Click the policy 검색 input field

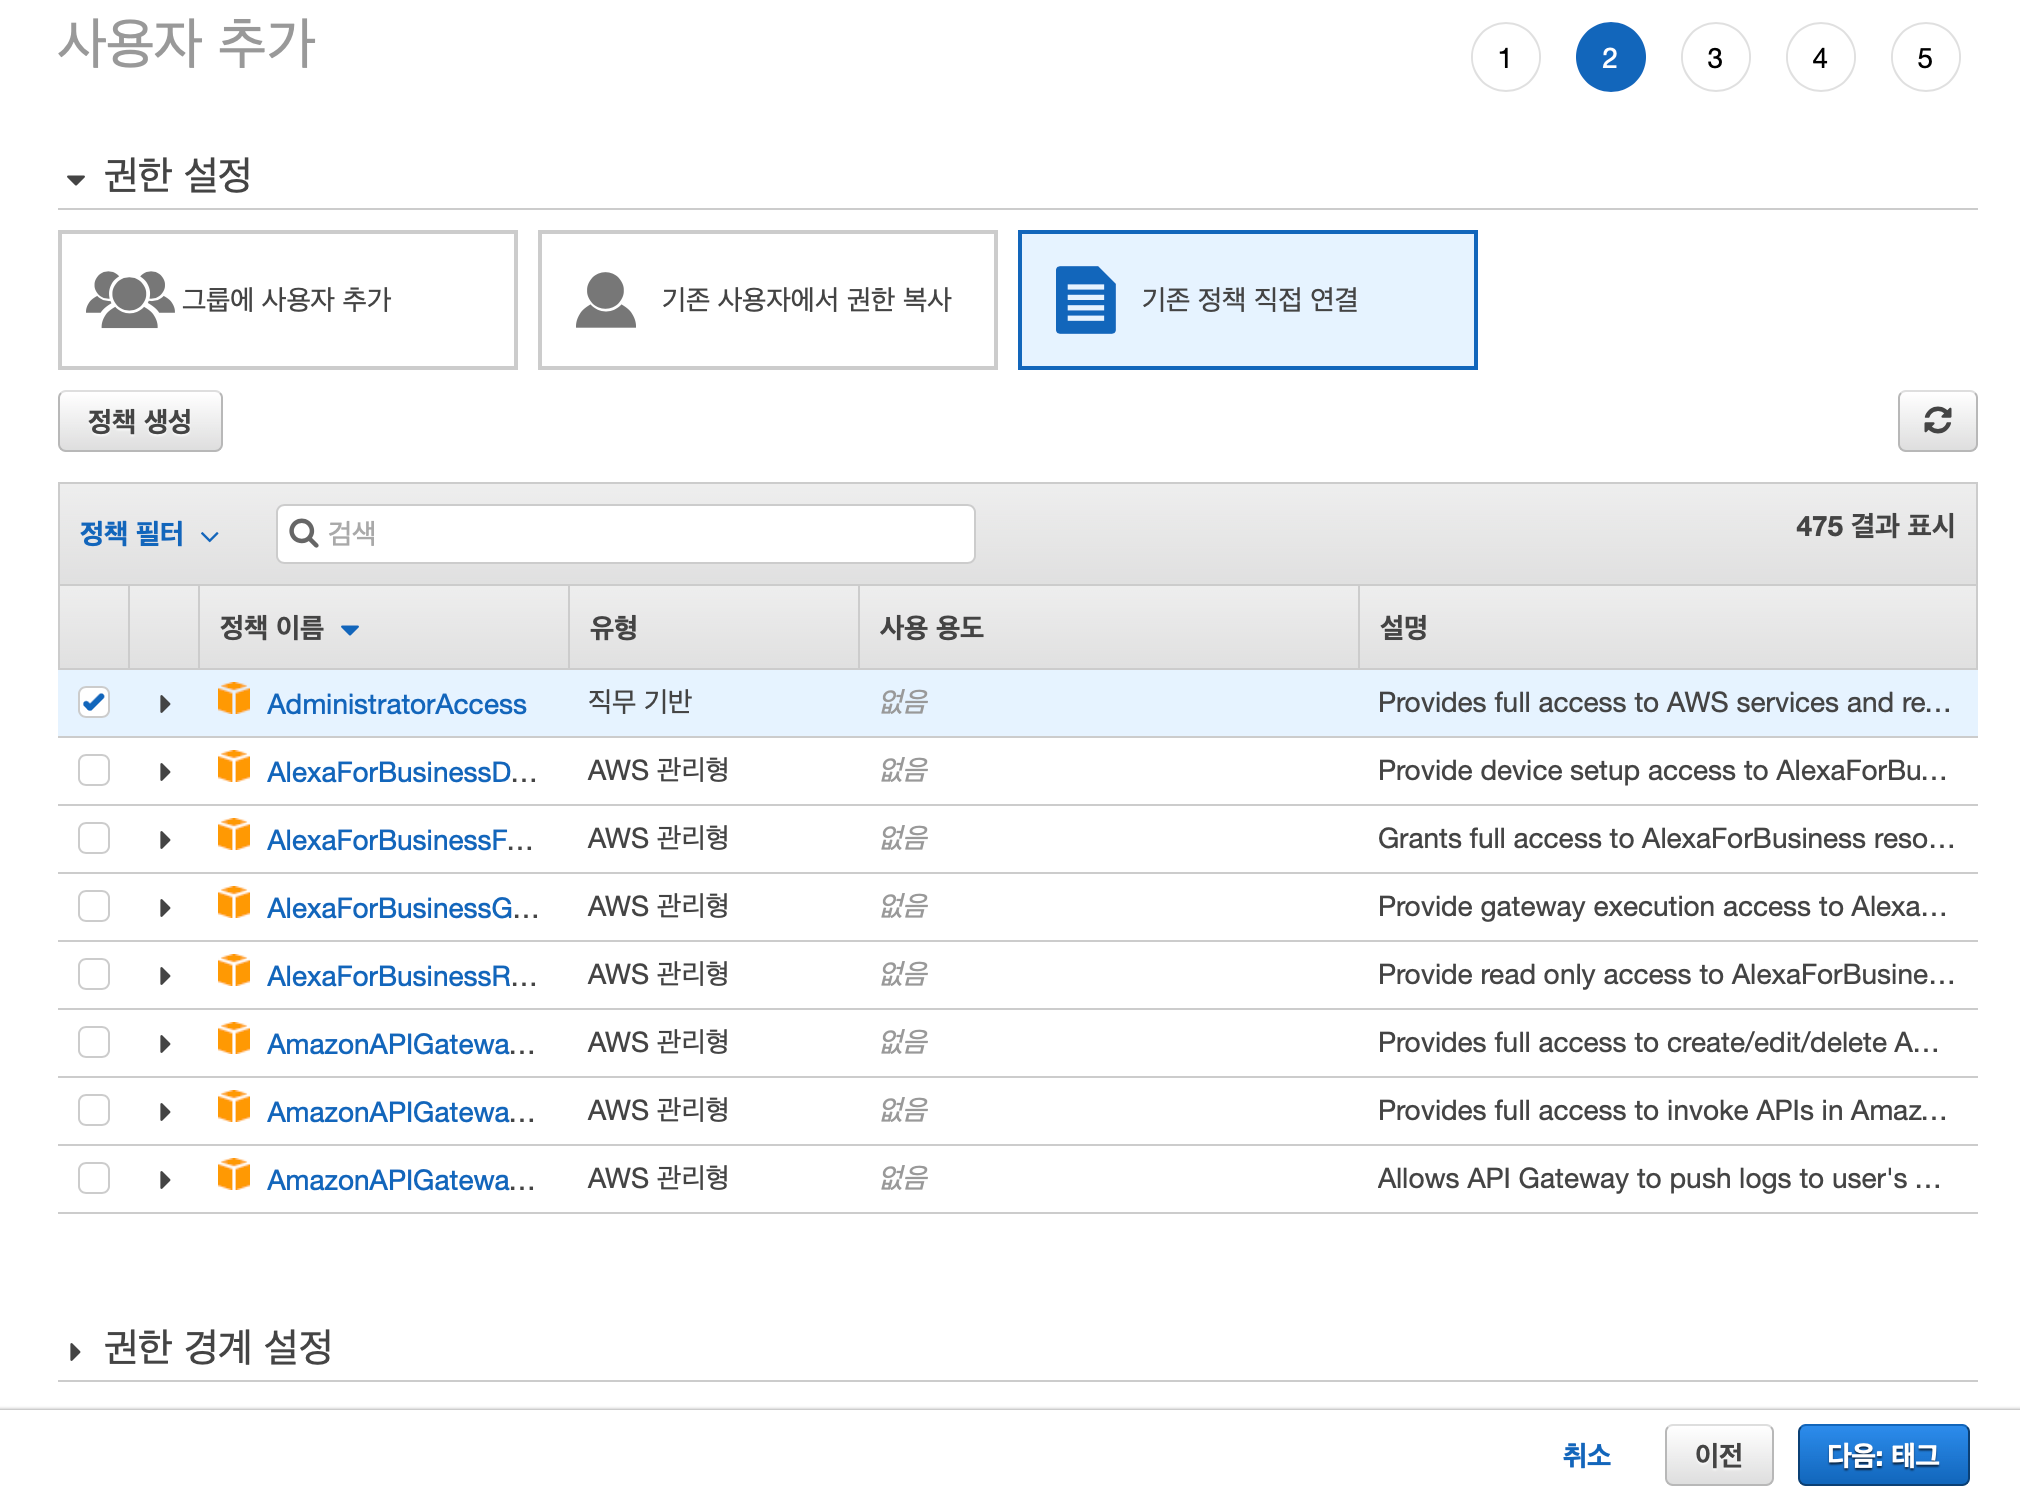click(640, 533)
